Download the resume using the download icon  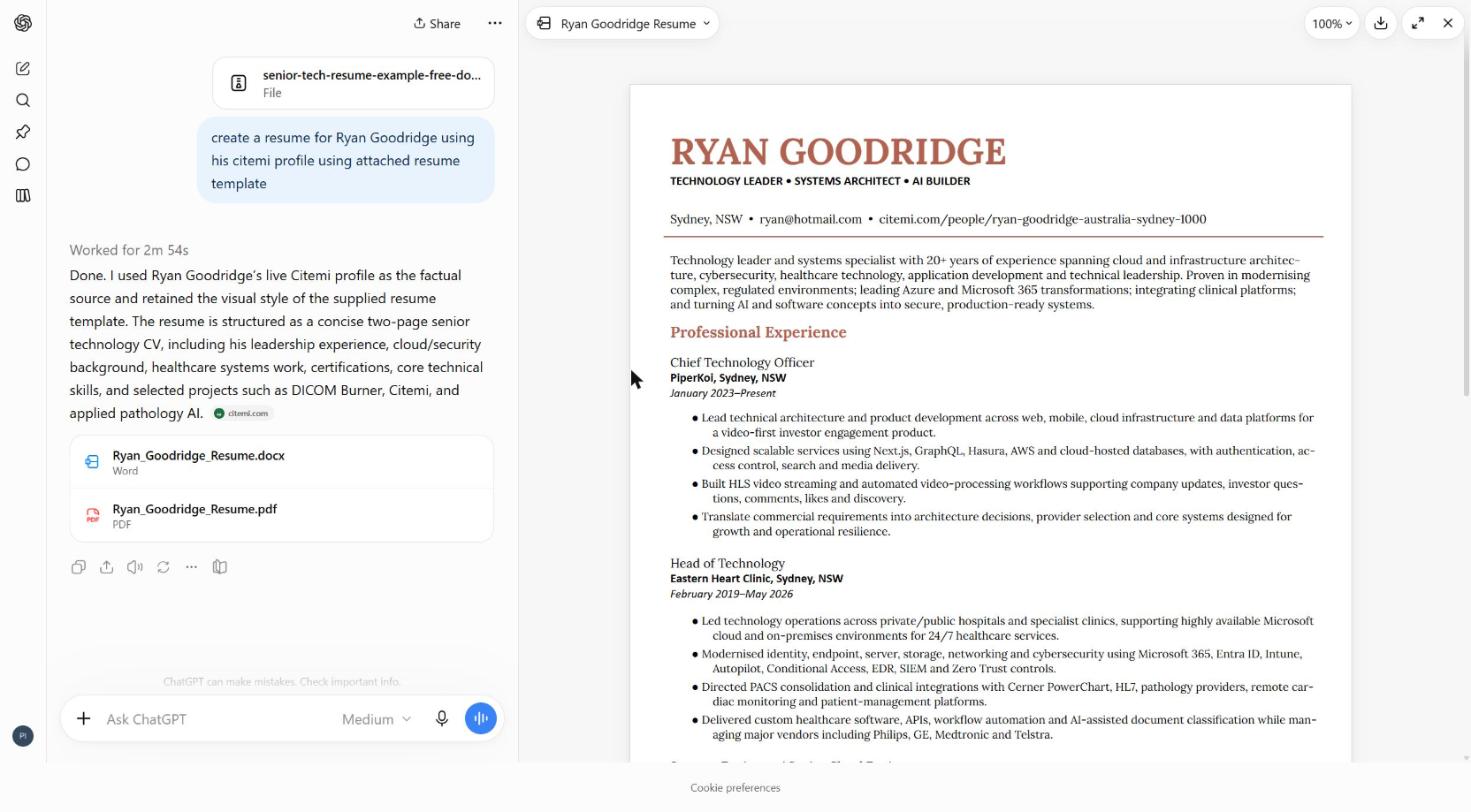(1381, 23)
